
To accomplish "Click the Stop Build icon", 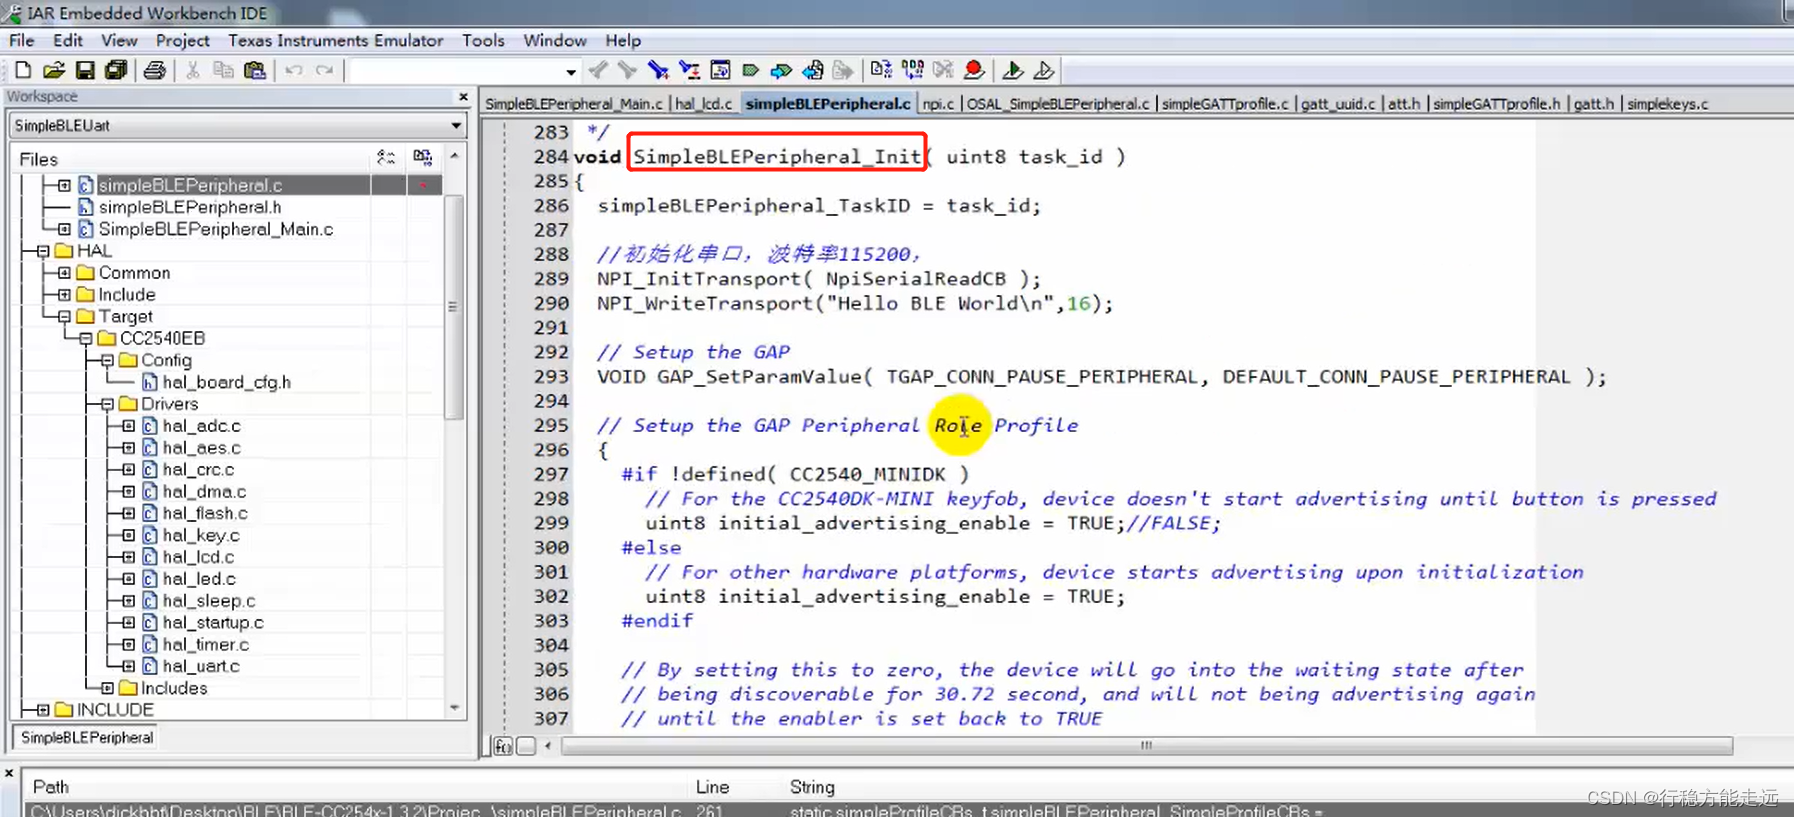I will tap(943, 70).
